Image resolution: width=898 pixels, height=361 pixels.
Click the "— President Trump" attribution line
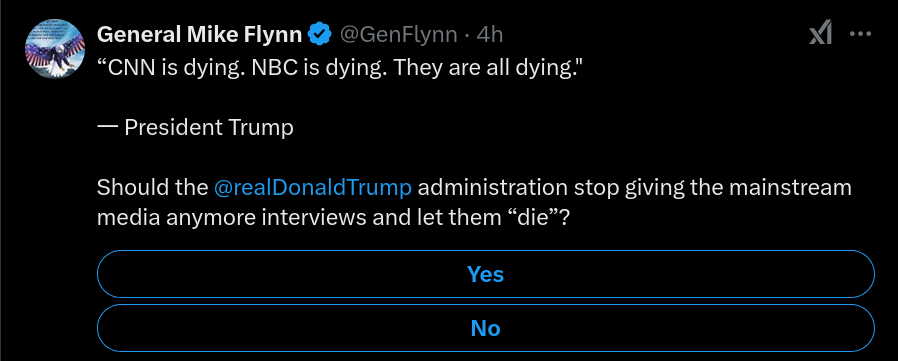(195, 127)
